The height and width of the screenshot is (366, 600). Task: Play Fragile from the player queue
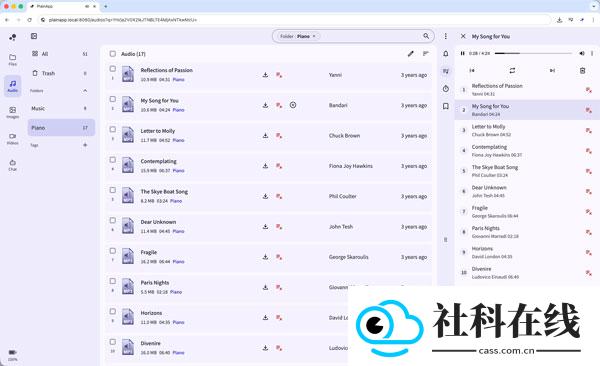527,212
